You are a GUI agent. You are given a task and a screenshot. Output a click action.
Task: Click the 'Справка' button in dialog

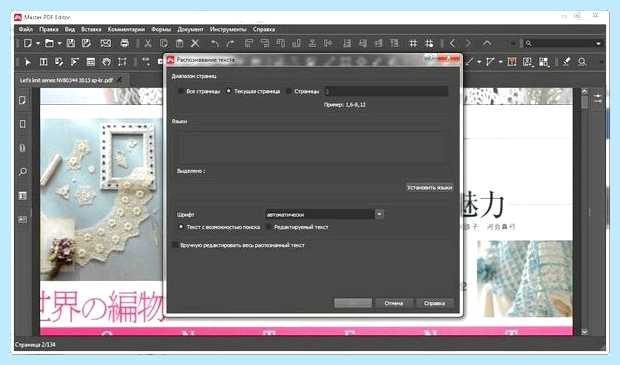(x=435, y=303)
